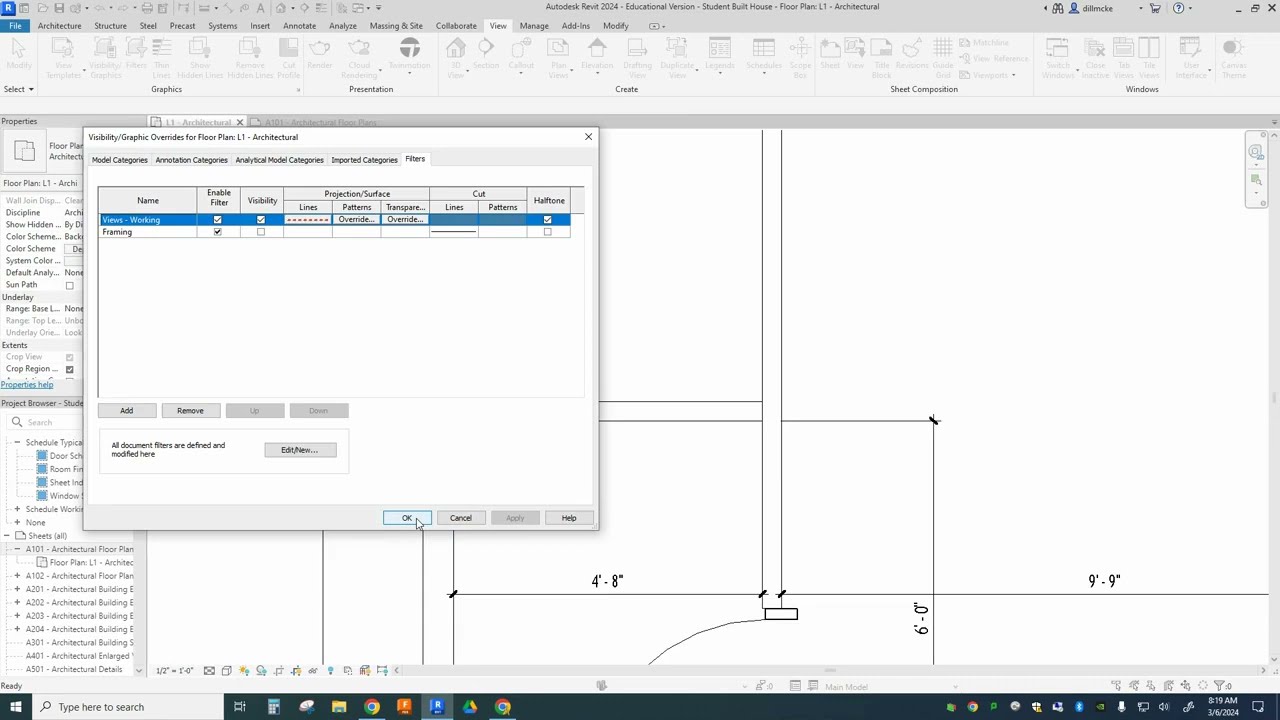
Task: Expand A102 - Architectural Floor Plan sheet
Action: pyautogui.click(x=17, y=576)
